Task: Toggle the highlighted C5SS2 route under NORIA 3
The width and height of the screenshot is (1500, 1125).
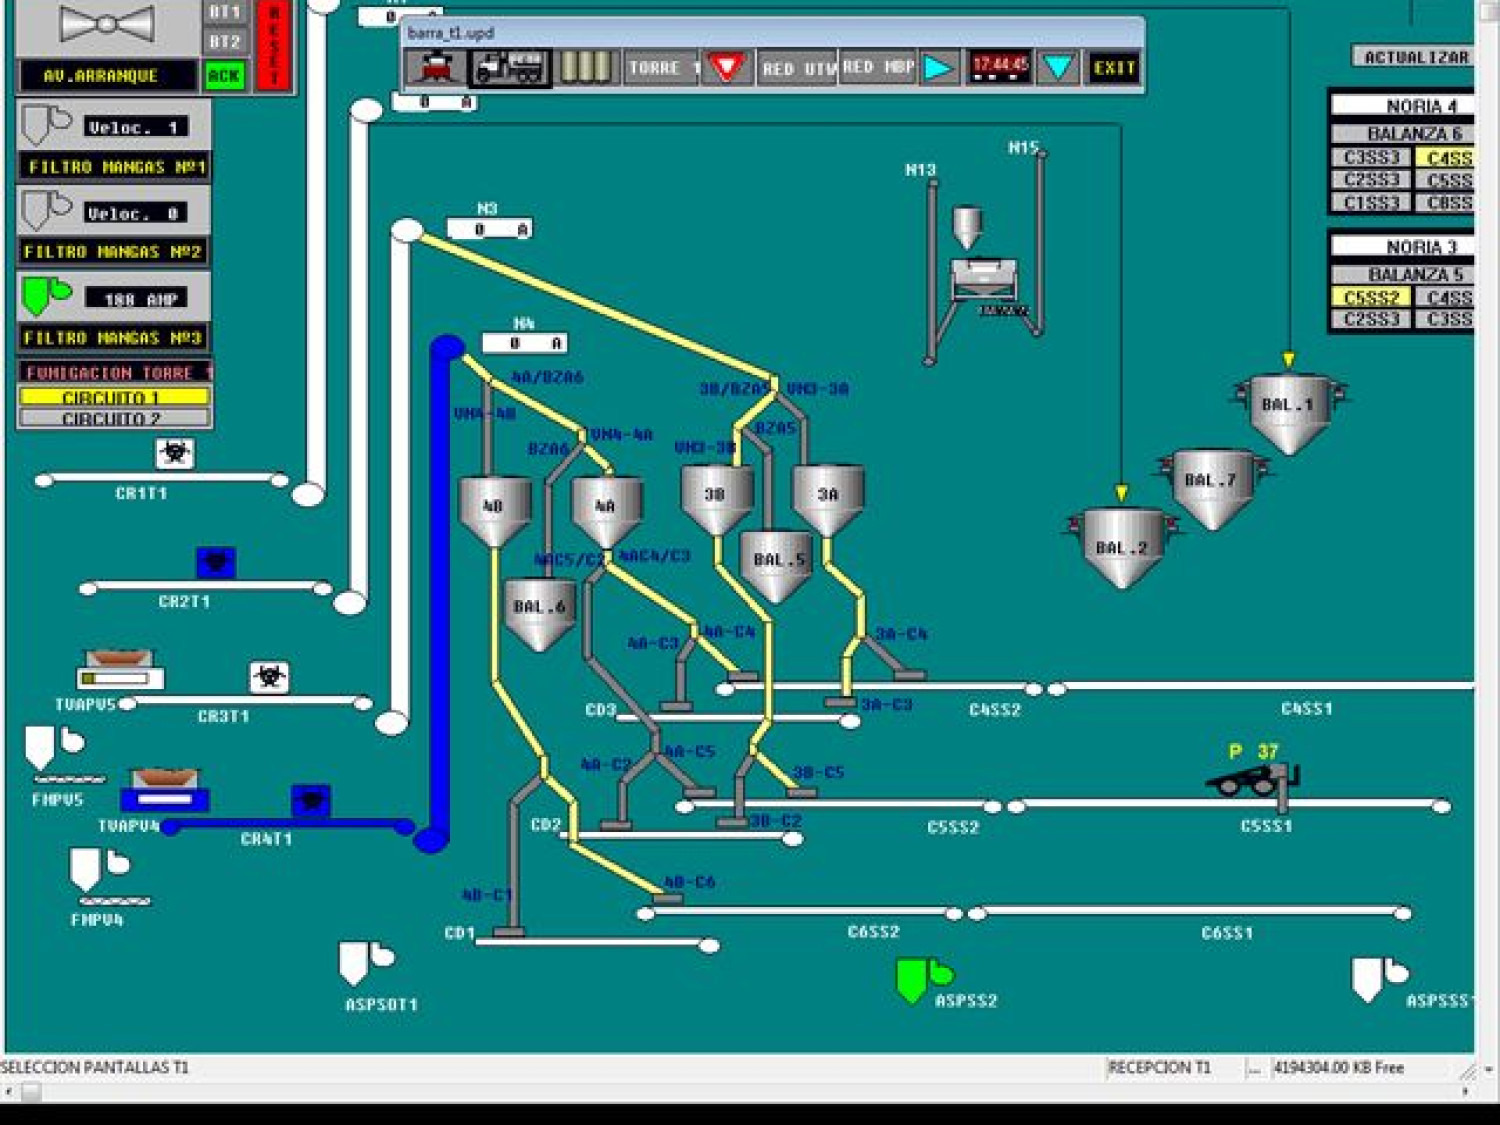Action: (x=1370, y=297)
